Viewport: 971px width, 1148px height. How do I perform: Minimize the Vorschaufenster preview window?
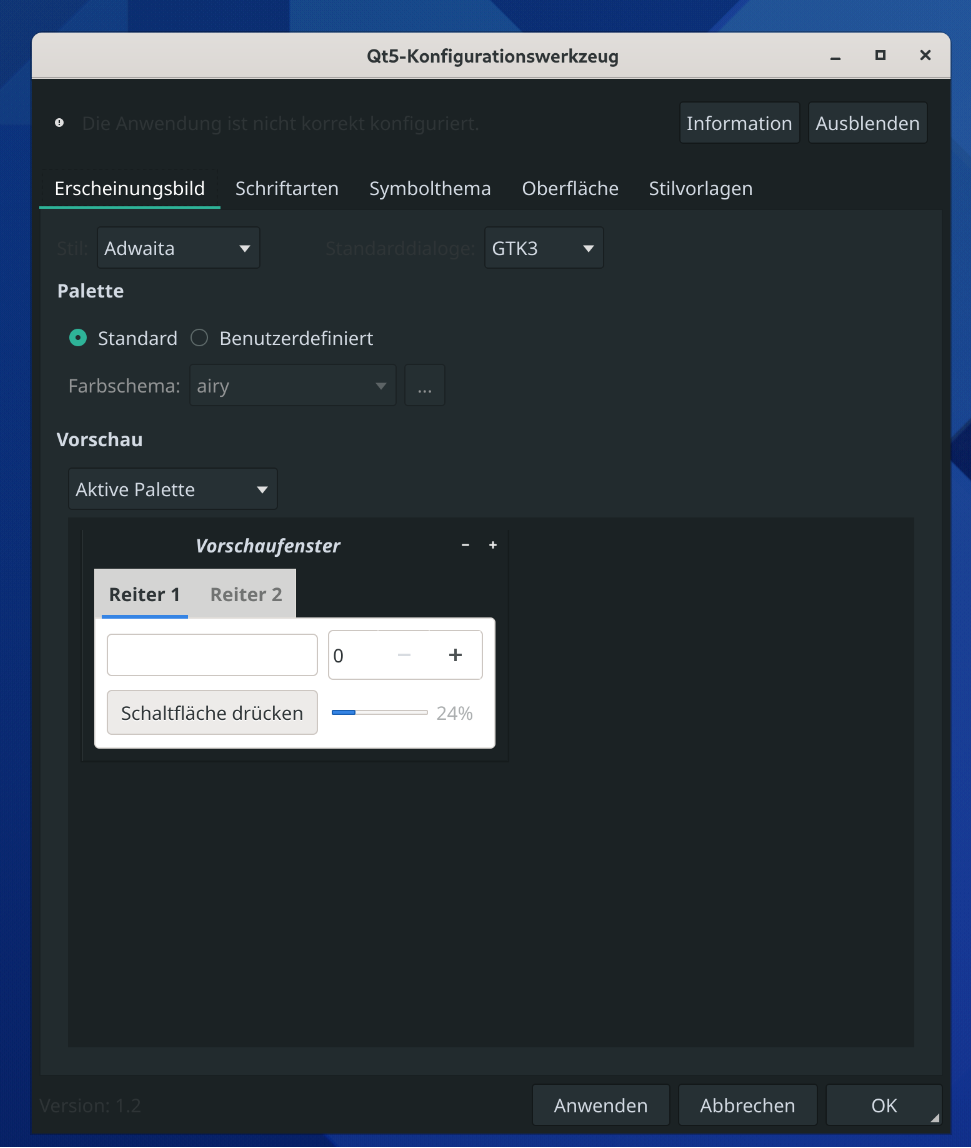[465, 545]
